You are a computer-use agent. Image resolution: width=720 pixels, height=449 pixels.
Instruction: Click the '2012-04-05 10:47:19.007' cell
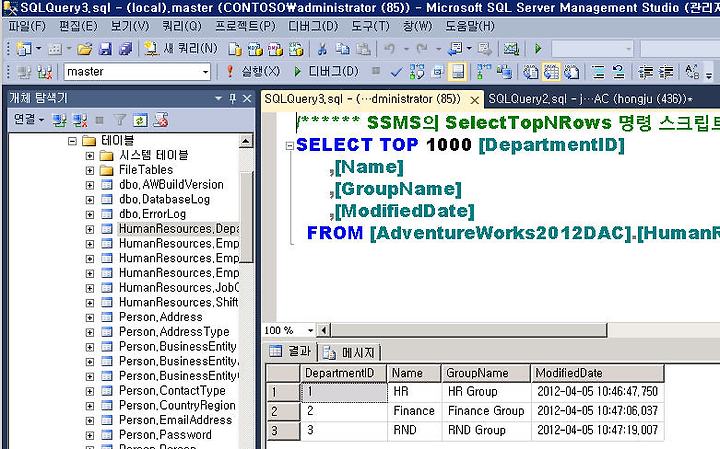597,430
